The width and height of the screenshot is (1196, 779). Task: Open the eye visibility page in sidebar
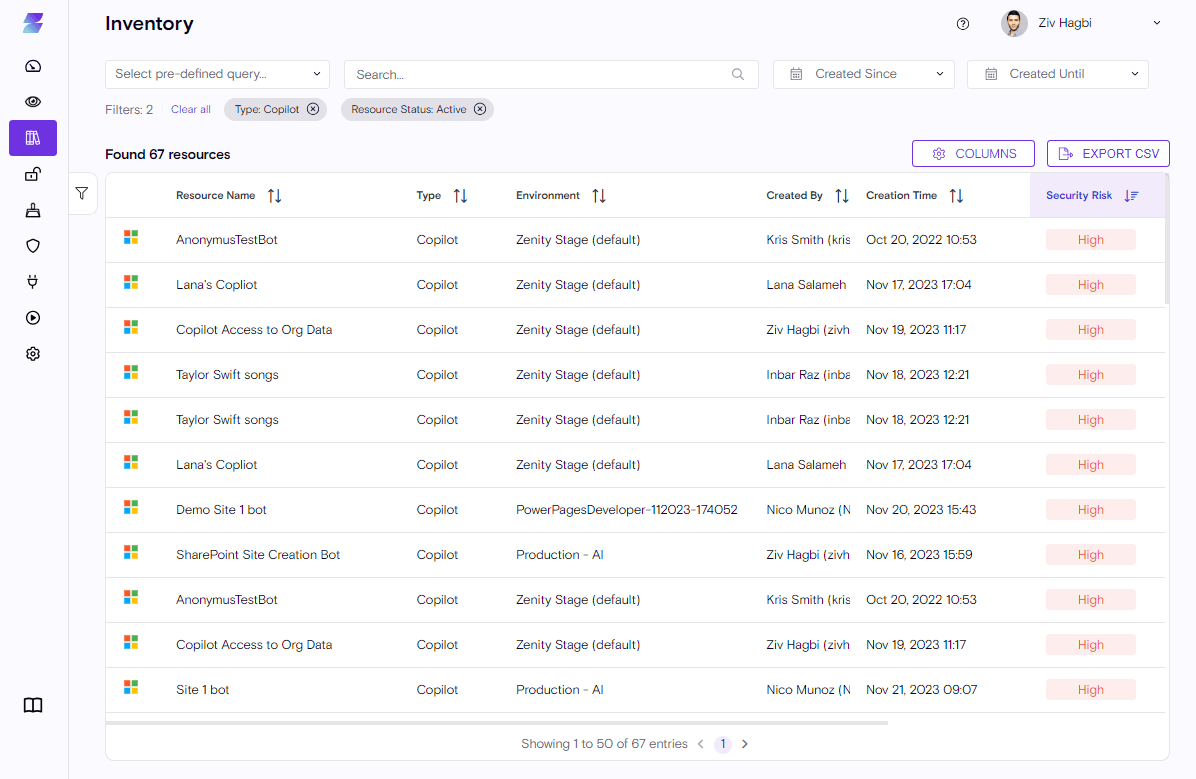tap(33, 101)
